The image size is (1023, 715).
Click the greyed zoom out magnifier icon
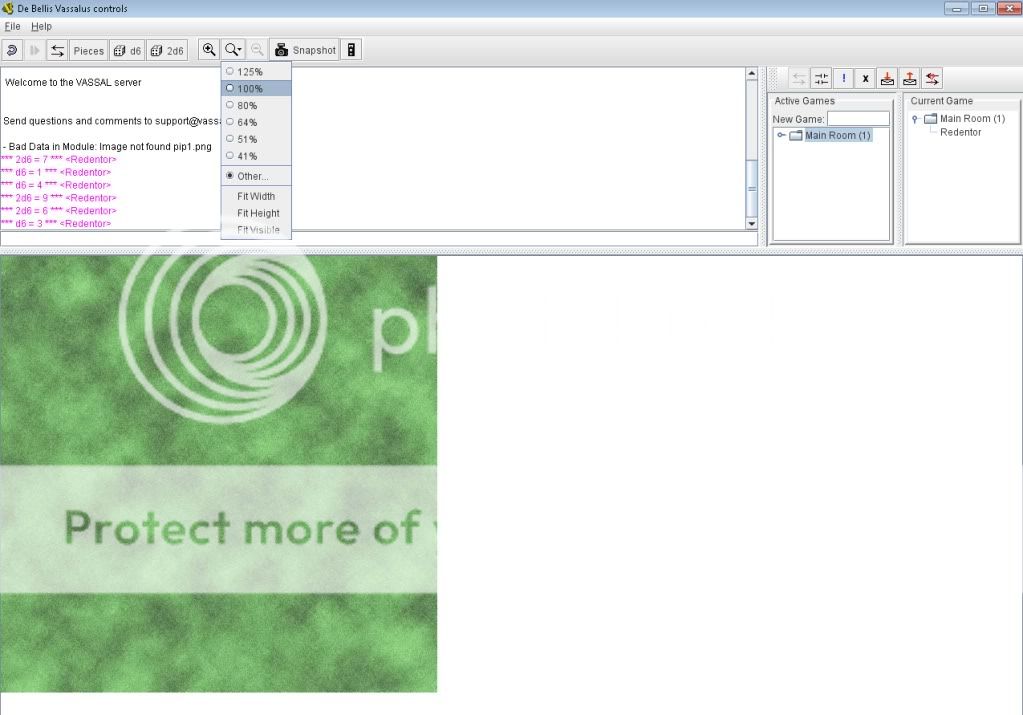(x=257, y=50)
